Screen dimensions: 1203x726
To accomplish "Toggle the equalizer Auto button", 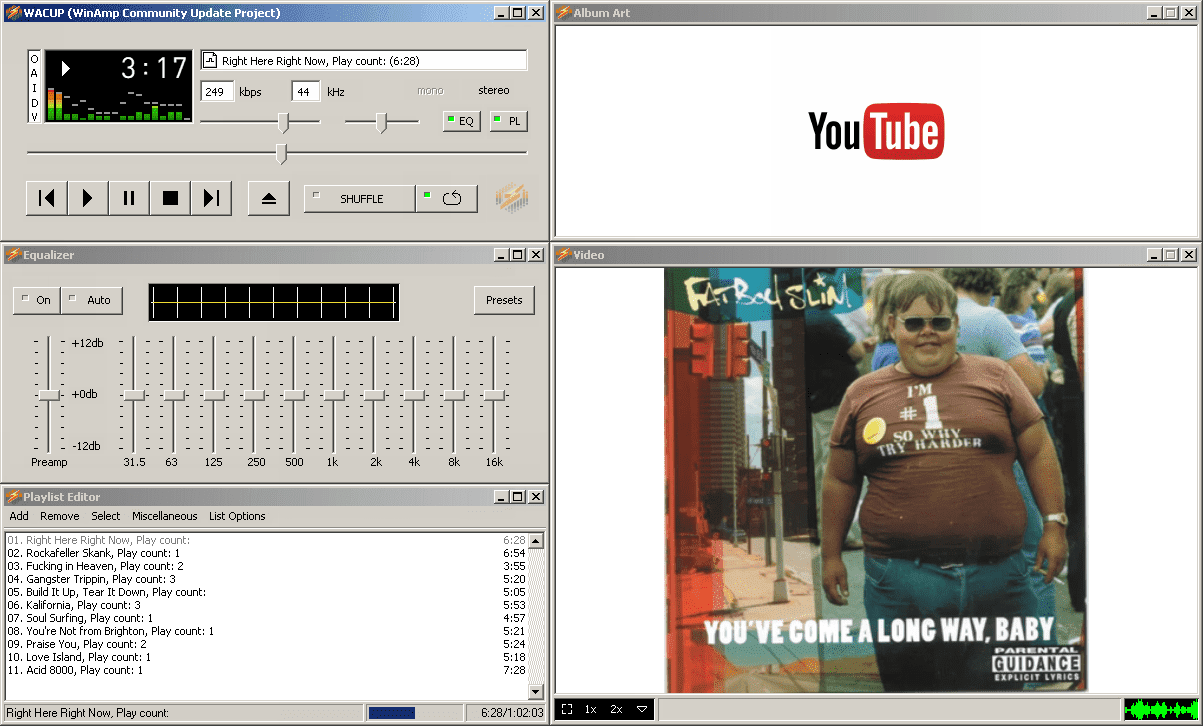I will [91, 299].
